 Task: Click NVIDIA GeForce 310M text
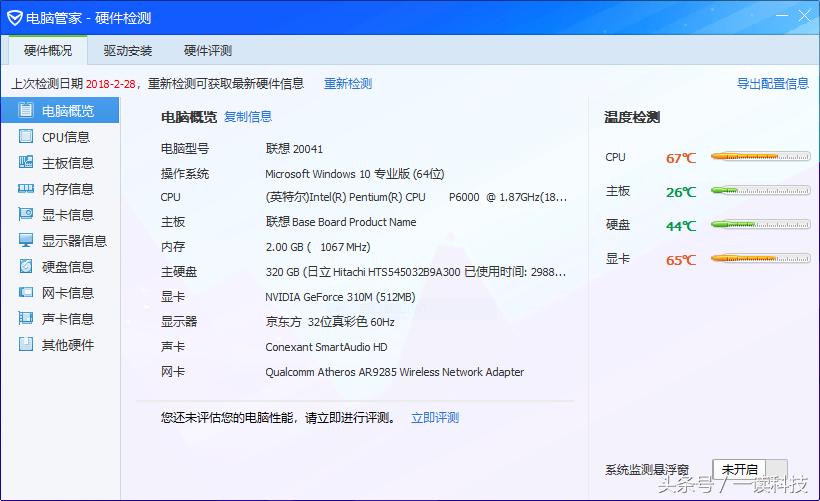(340, 297)
